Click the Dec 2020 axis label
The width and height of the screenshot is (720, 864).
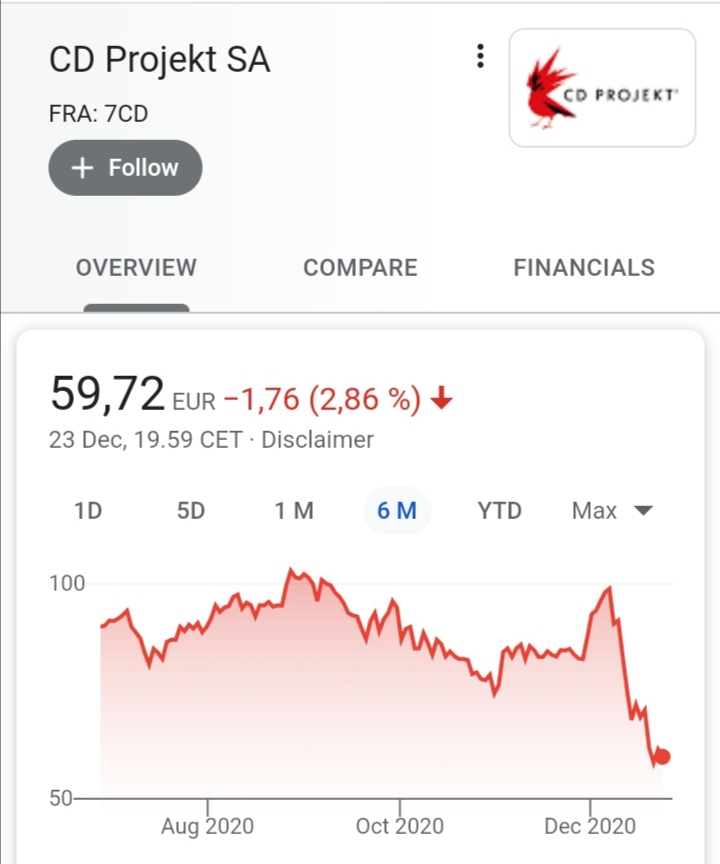click(x=590, y=827)
